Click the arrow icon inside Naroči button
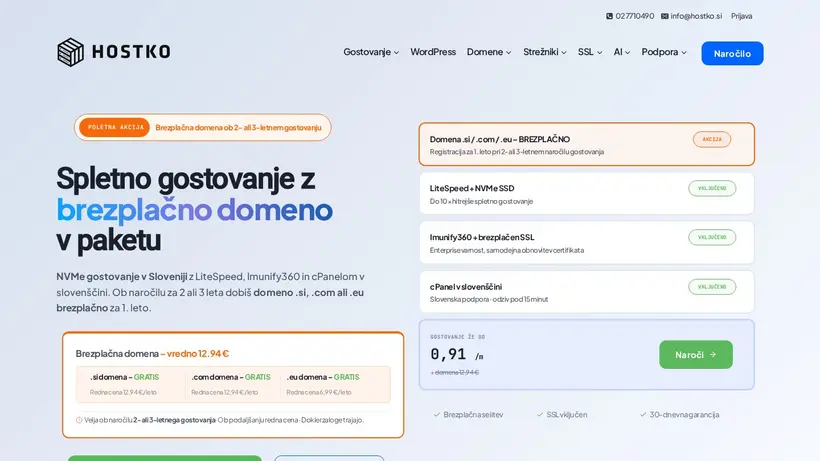The image size is (820, 461). click(x=713, y=354)
